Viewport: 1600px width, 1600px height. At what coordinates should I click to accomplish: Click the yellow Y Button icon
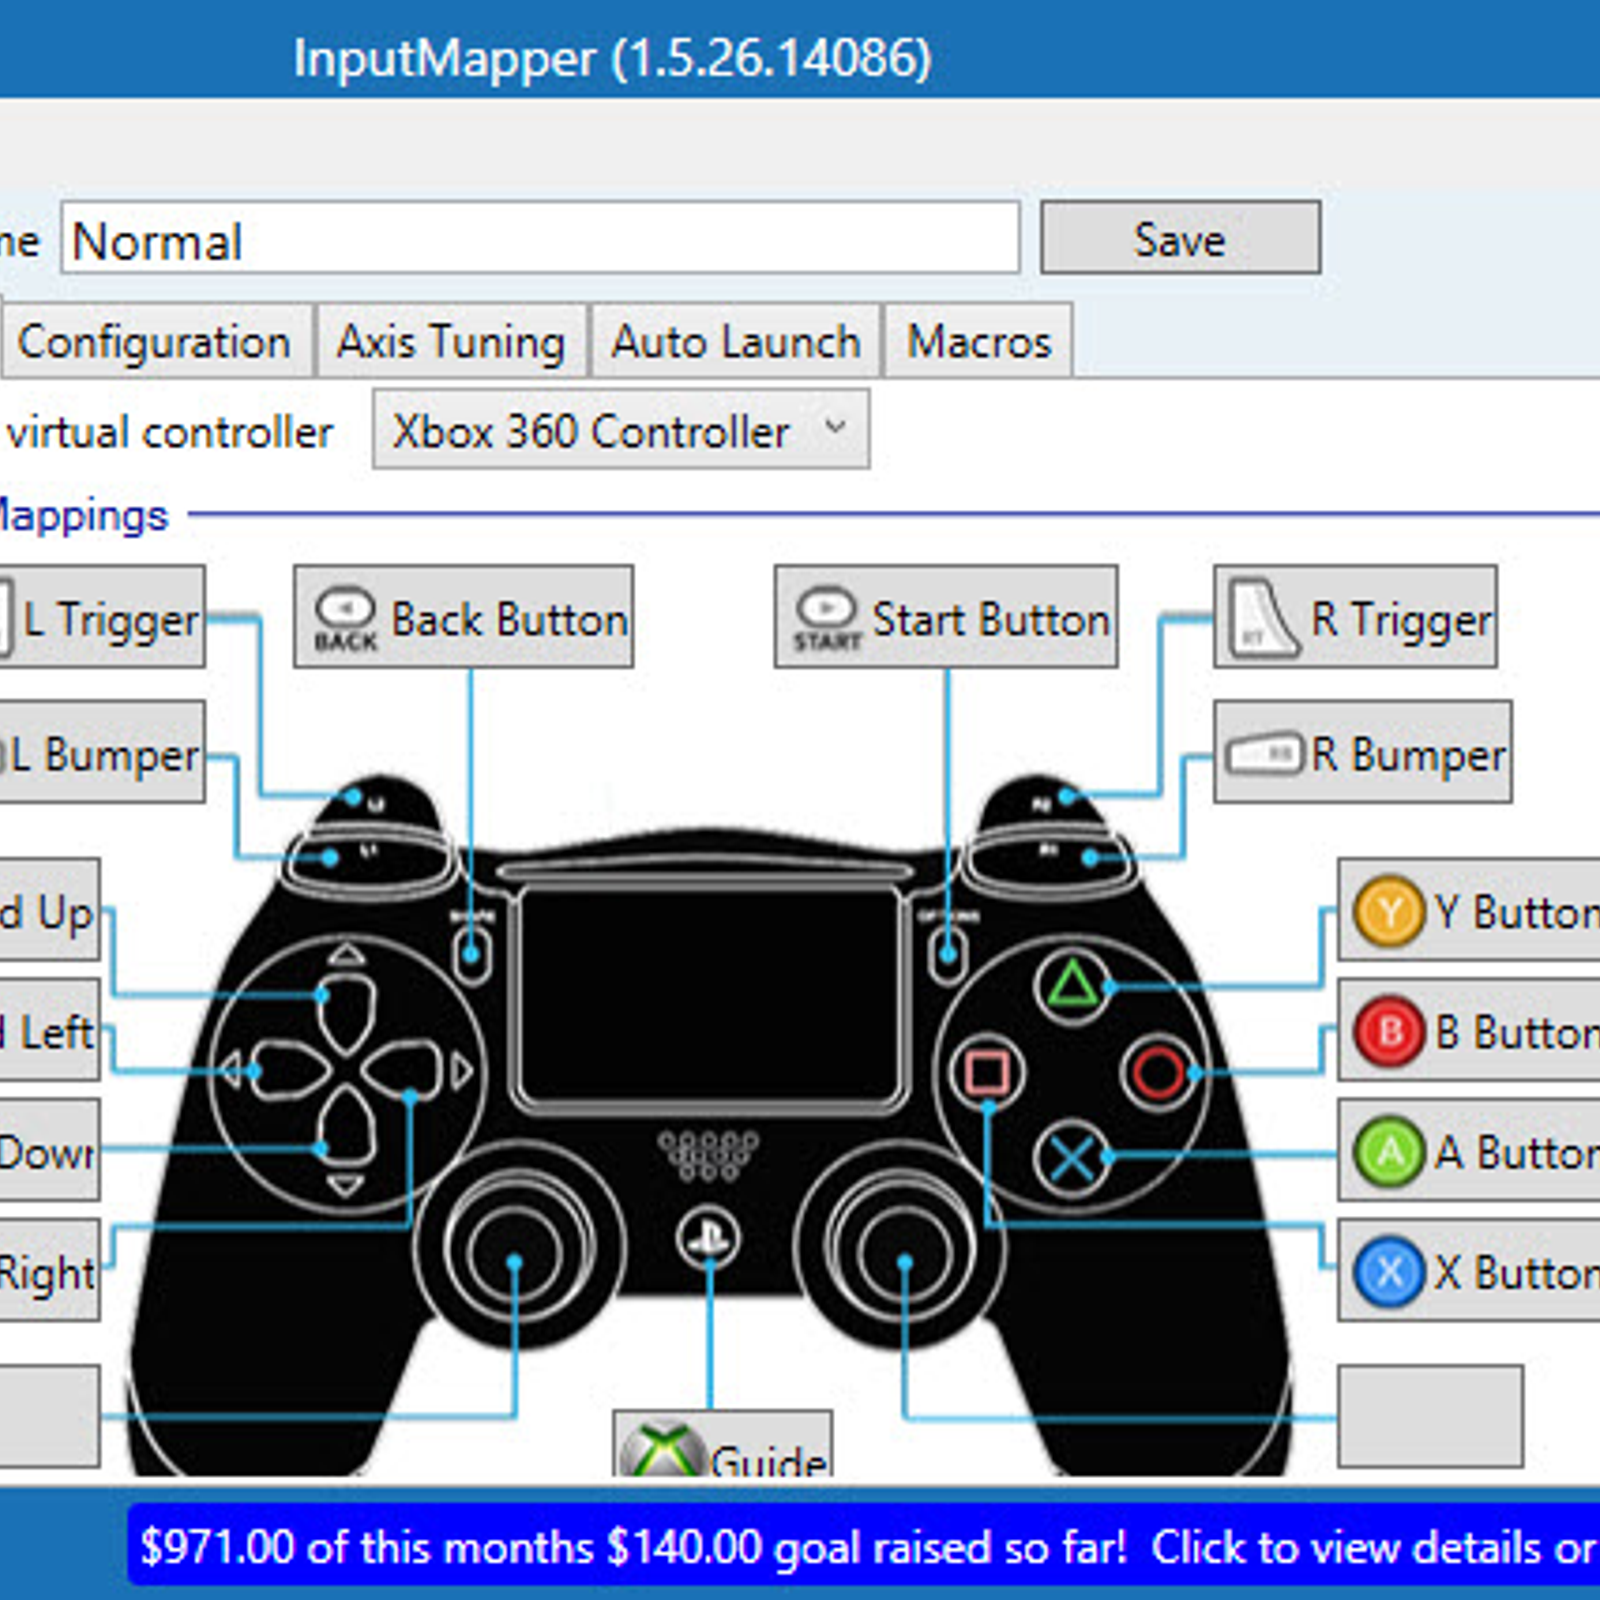click(1388, 911)
